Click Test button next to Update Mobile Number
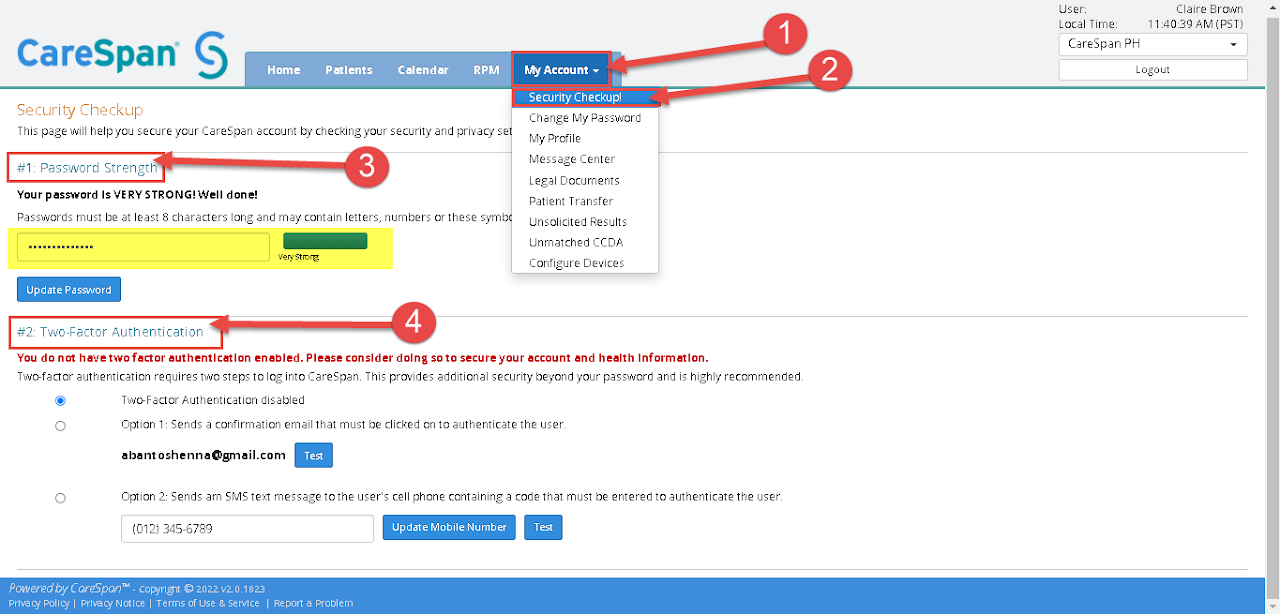This screenshot has width=1280, height=614. [543, 527]
